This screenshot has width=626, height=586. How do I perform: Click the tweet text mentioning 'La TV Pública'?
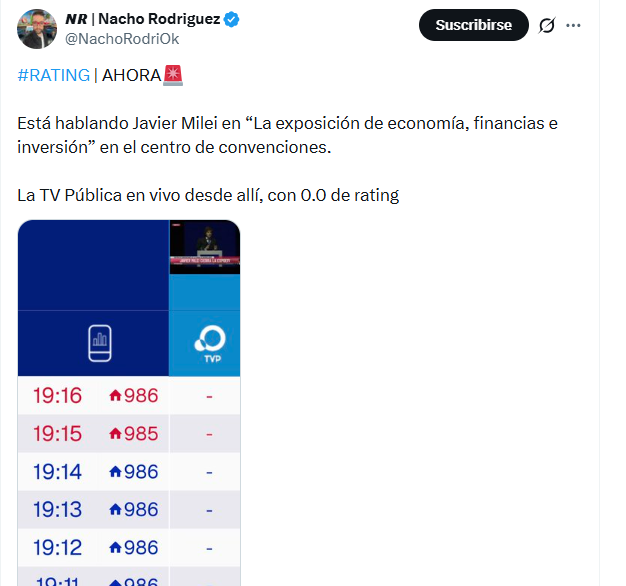(x=208, y=195)
